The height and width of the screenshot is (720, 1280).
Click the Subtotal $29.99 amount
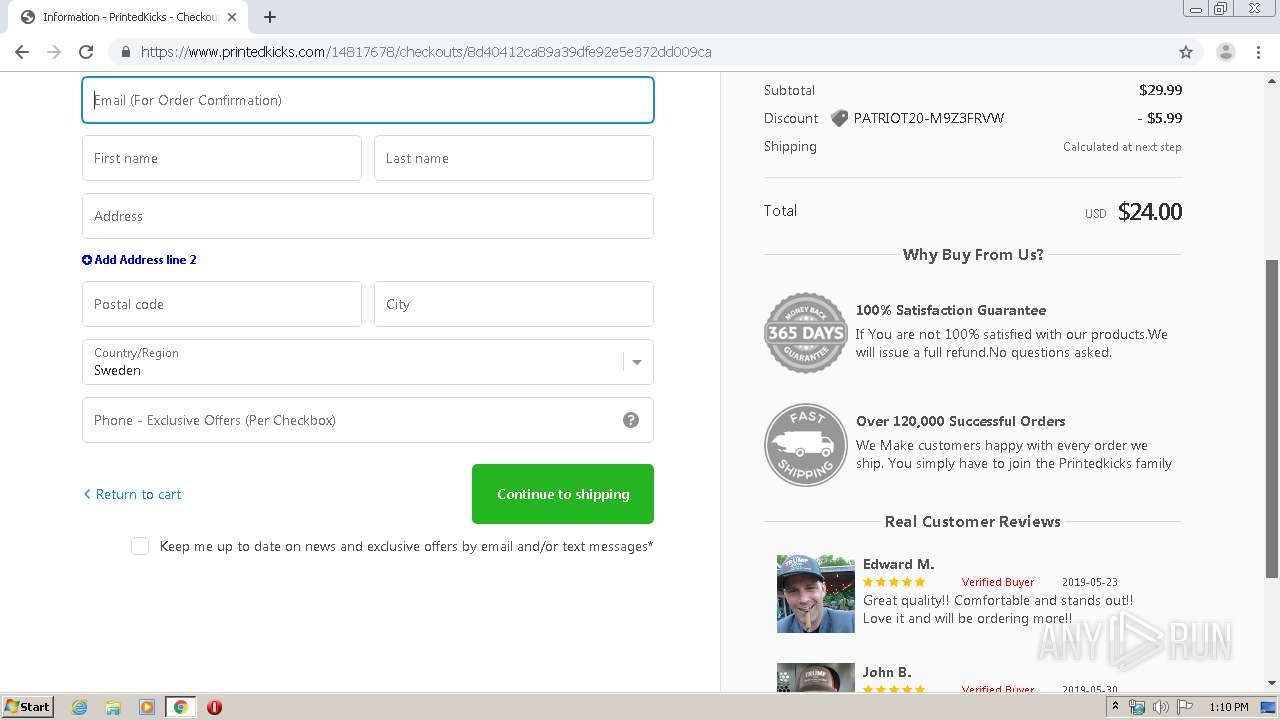1160,90
